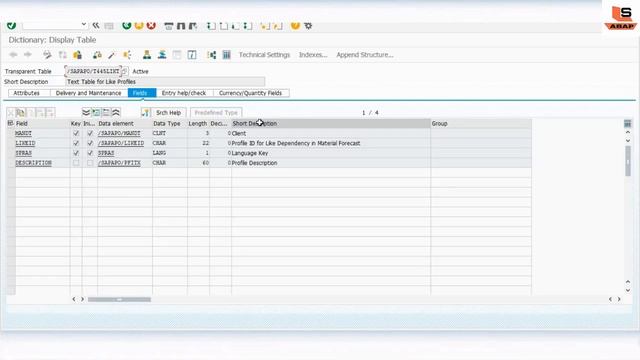Select the Fields tab
The height and width of the screenshot is (360, 640).
[142, 93]
